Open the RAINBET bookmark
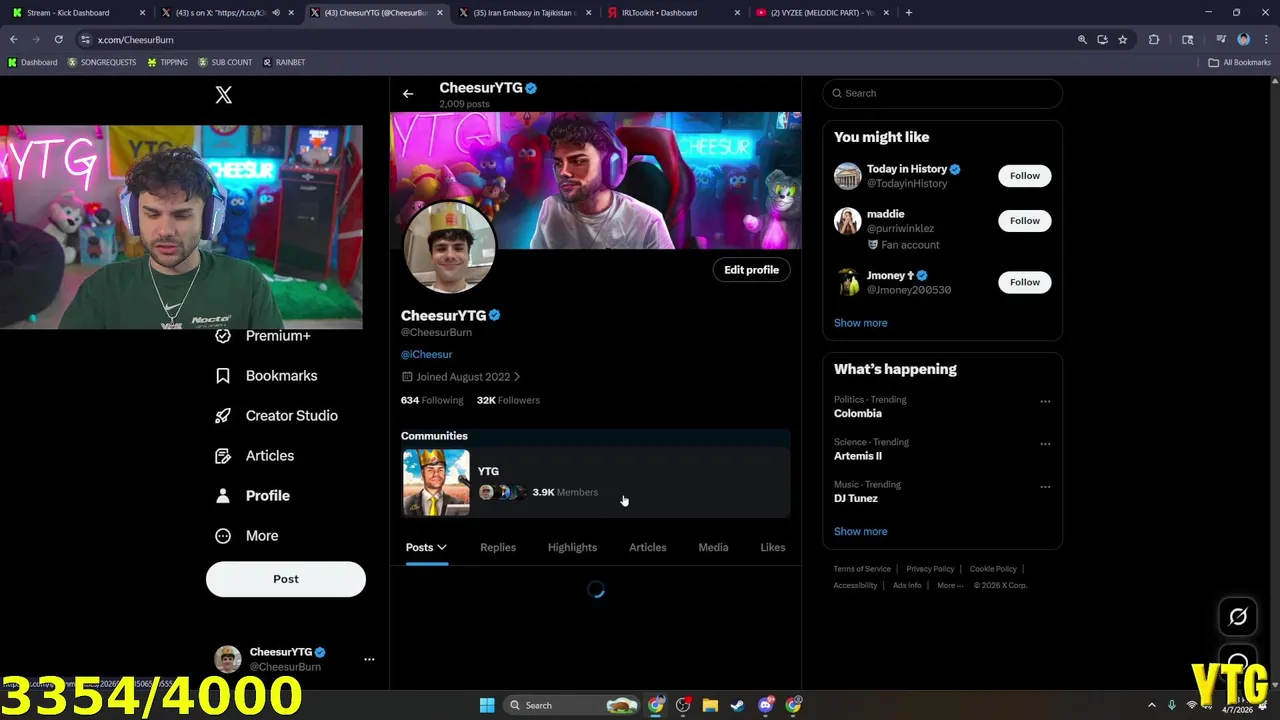1280x720 pixels. [284, 62]
